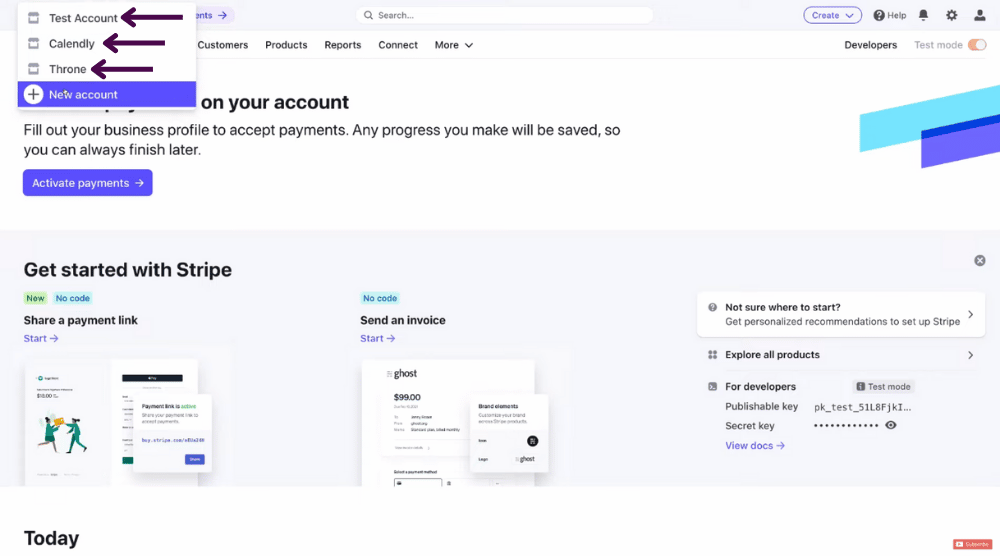Open the View docs link

point(754,446)
